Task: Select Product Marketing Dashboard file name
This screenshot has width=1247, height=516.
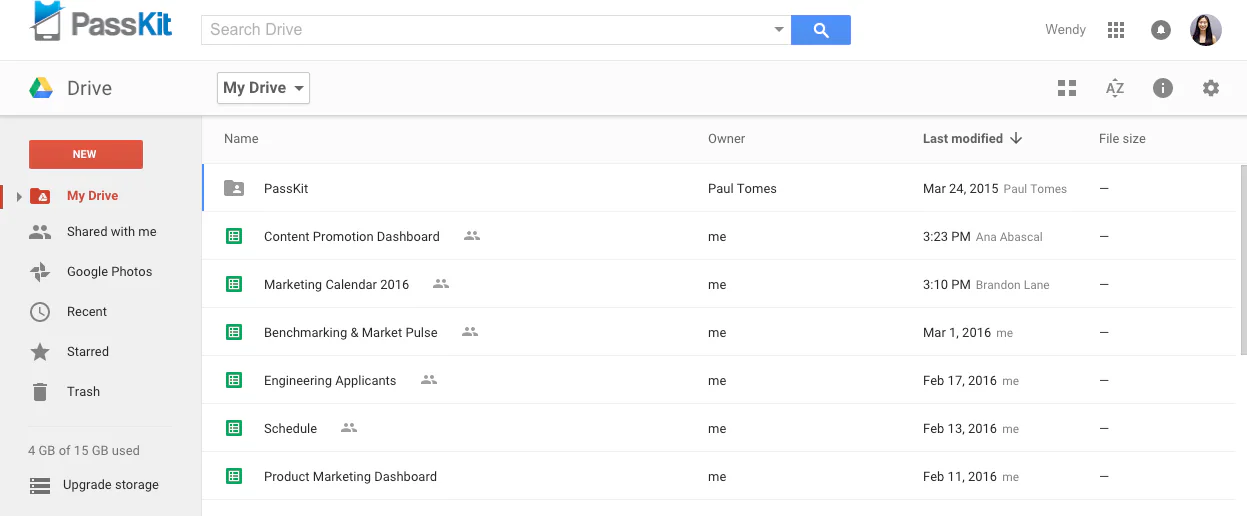Action: (x=351, y=477)
